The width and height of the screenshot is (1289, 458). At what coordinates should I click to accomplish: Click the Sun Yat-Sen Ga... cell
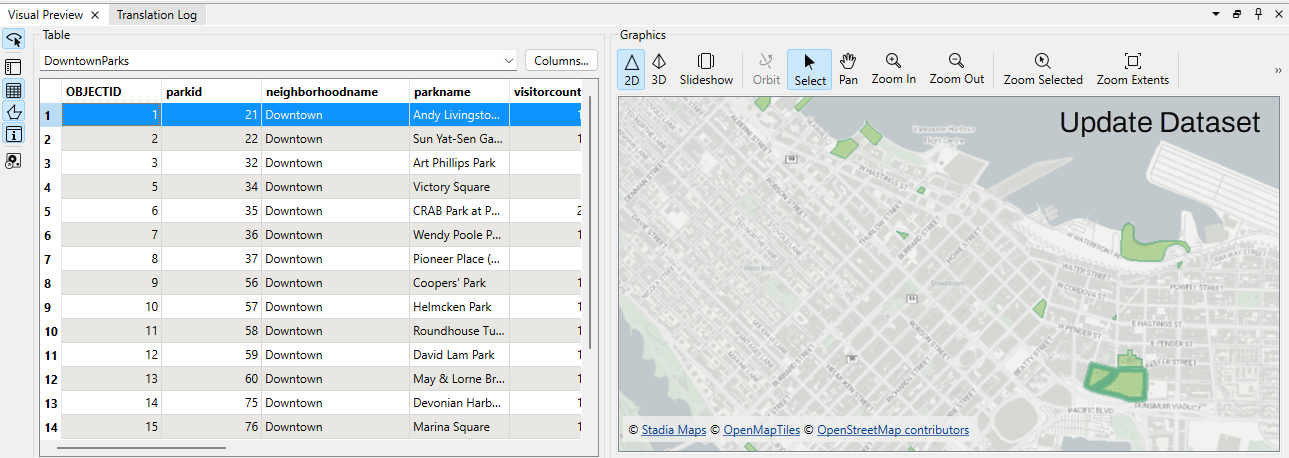click(459, 139)
